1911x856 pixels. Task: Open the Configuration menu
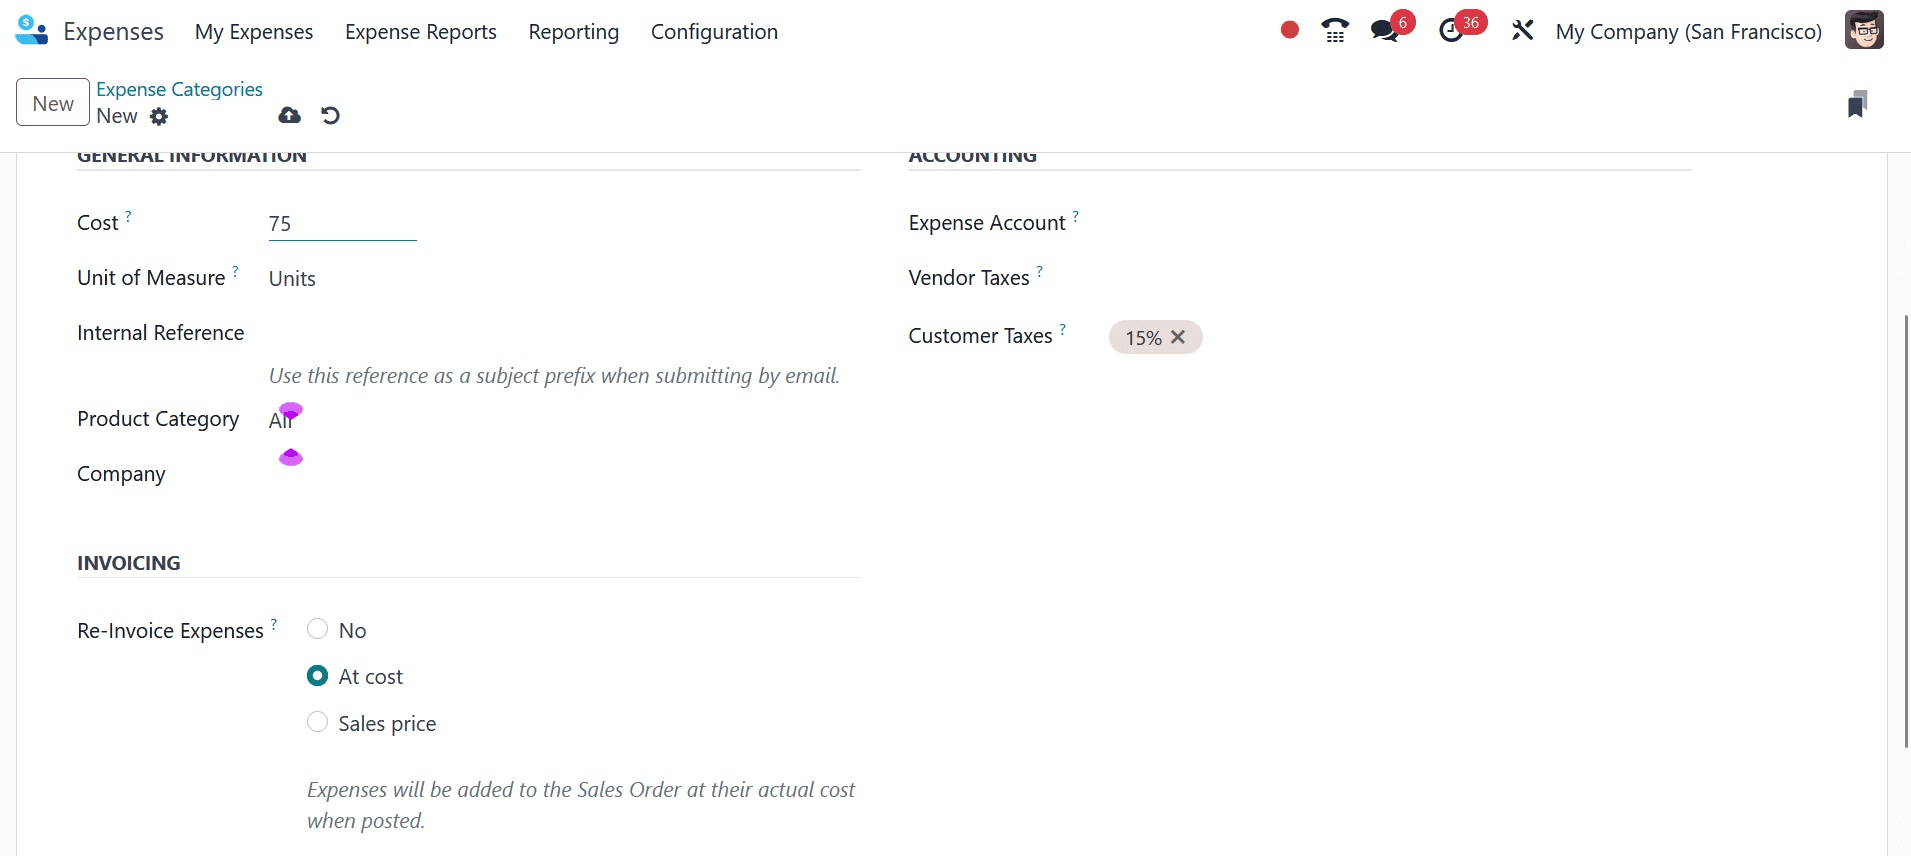[714, 31]
